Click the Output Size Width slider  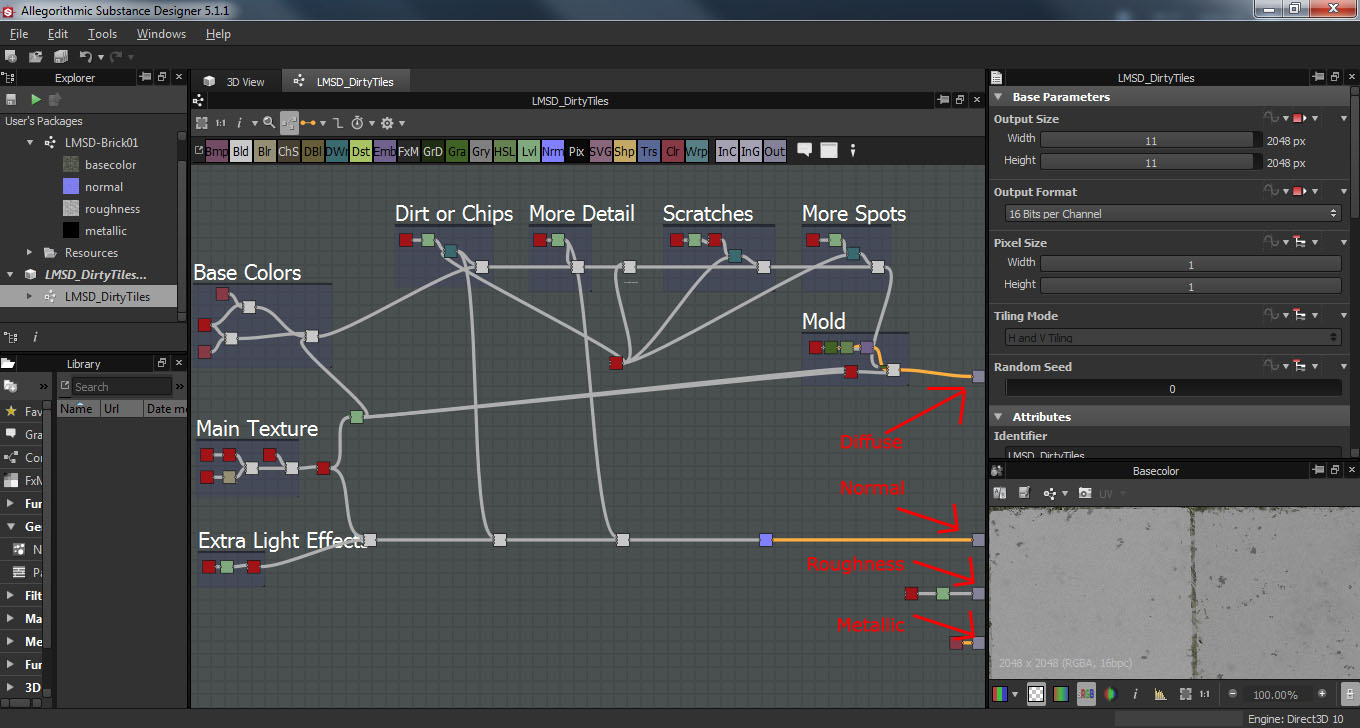[1151, 140]
